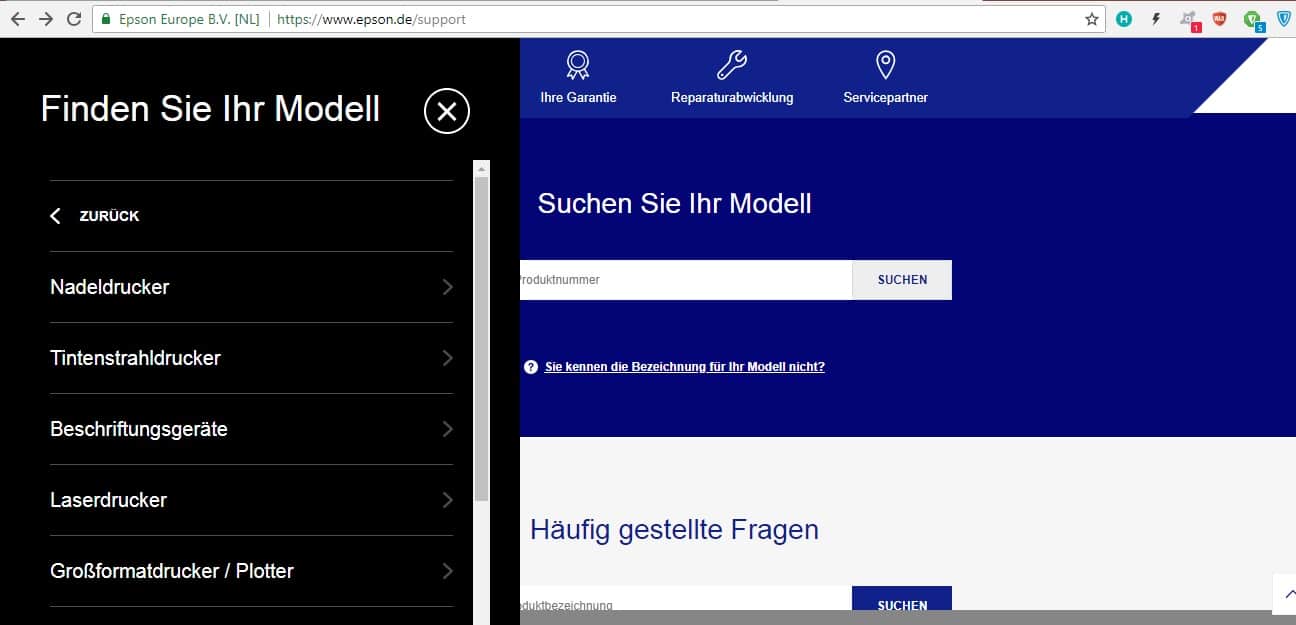This screenshot has height=625, width=1296.
Task: Open the blue shield extension icon
Action: point(1284,19)
